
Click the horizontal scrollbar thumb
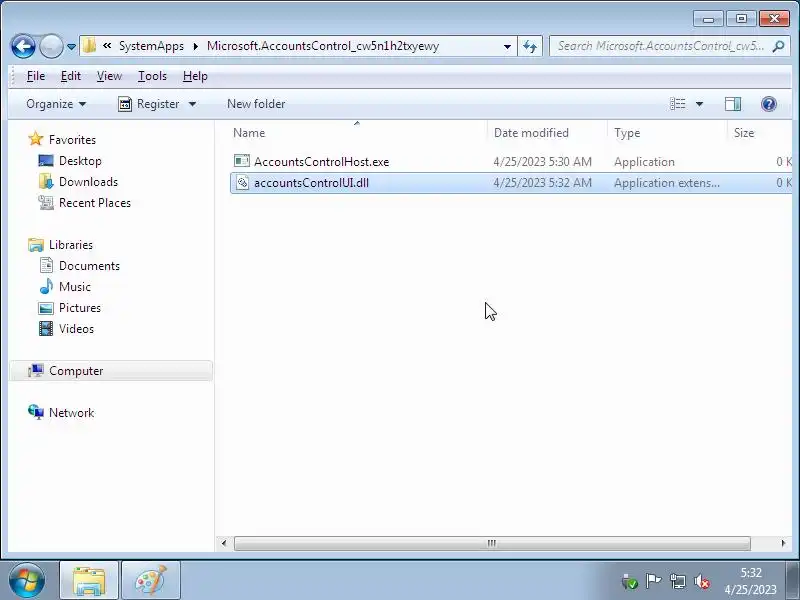pos(492,543)
